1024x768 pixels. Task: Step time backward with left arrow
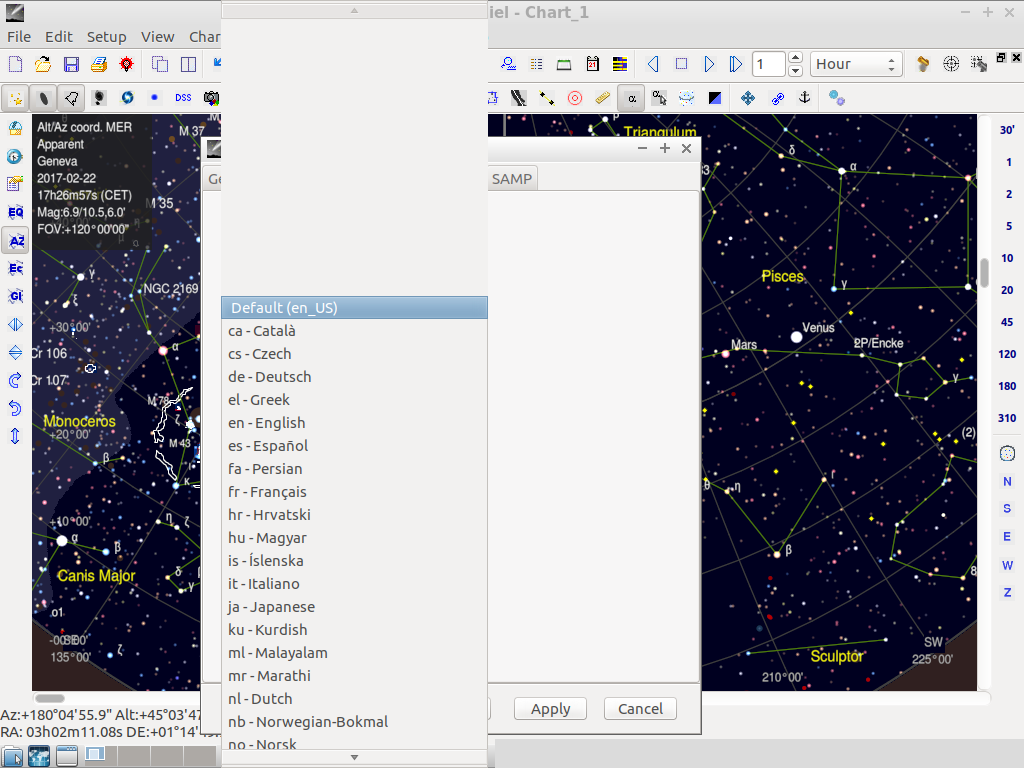[652, 64]
